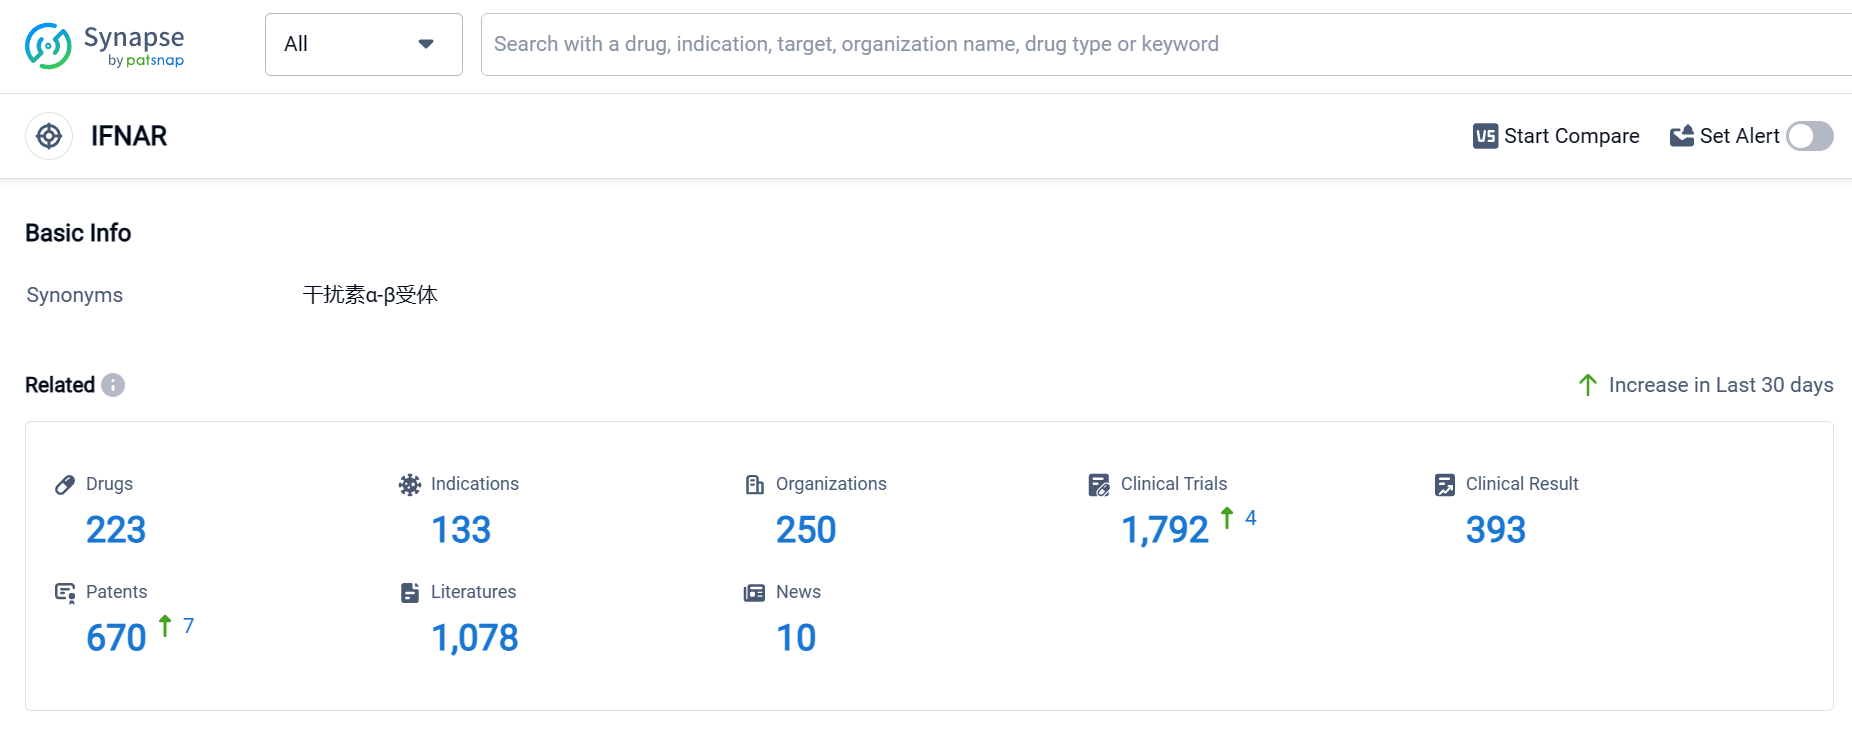1852x732 pixels.
Task: Click the Drugs pill icon
Action: (65, 485)
